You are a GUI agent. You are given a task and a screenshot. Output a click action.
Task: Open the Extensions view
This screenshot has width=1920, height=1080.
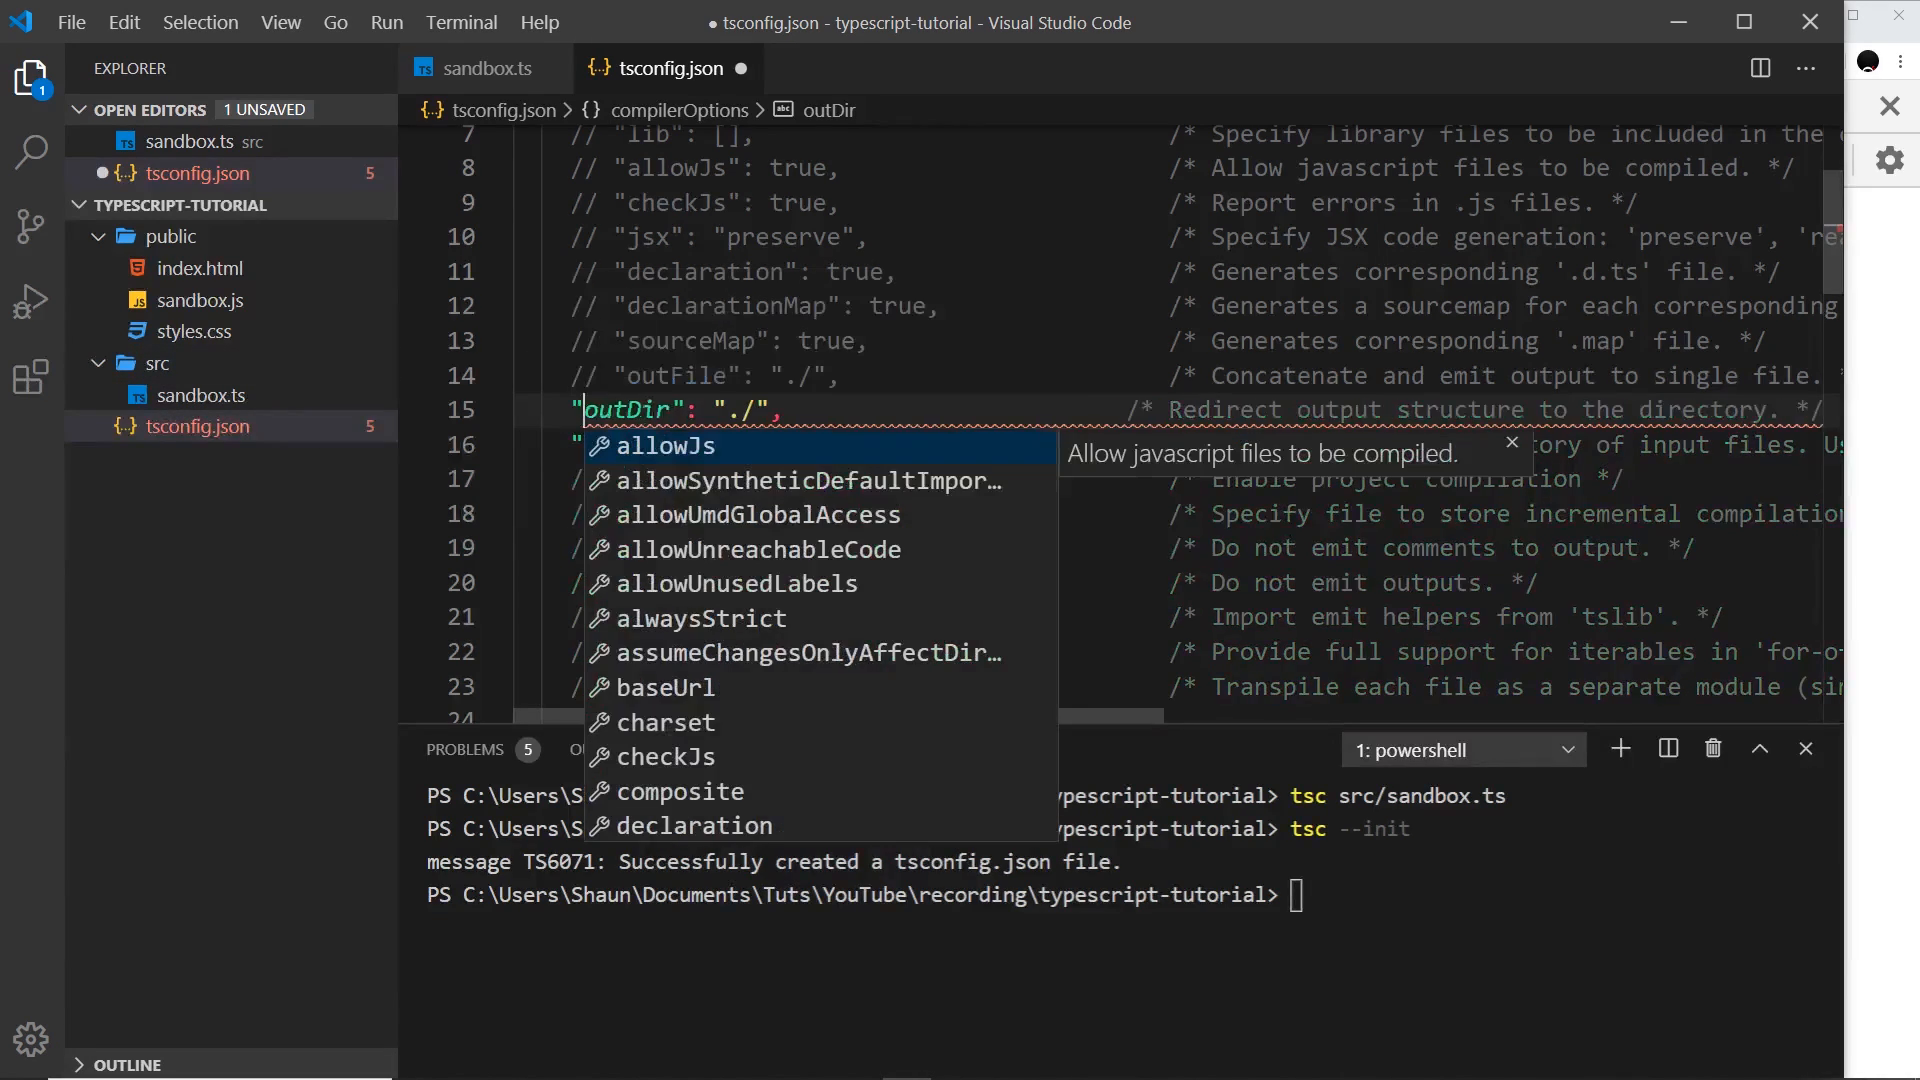[31, 377]
